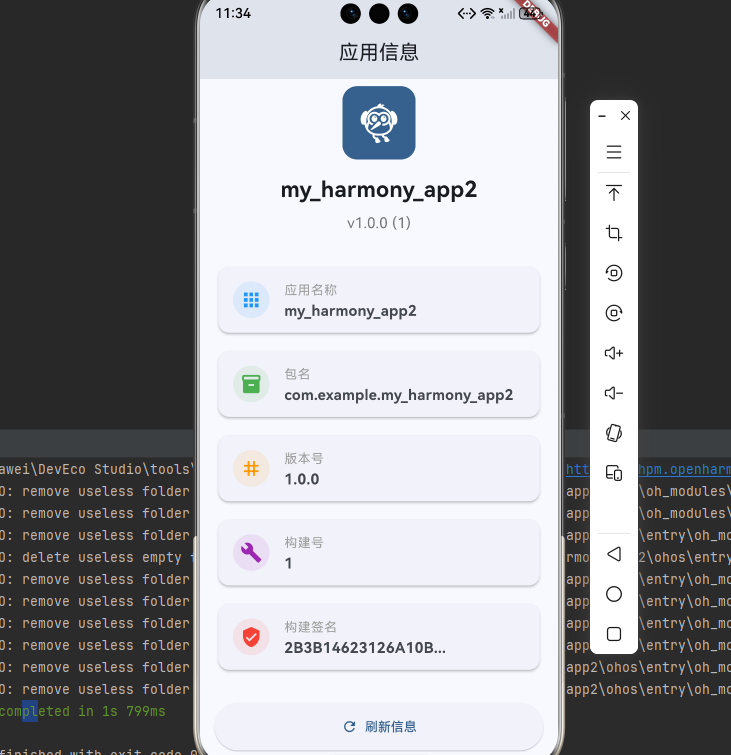Click the shake device icon
This screenshot has height=755, width=731.
point(614,433)
